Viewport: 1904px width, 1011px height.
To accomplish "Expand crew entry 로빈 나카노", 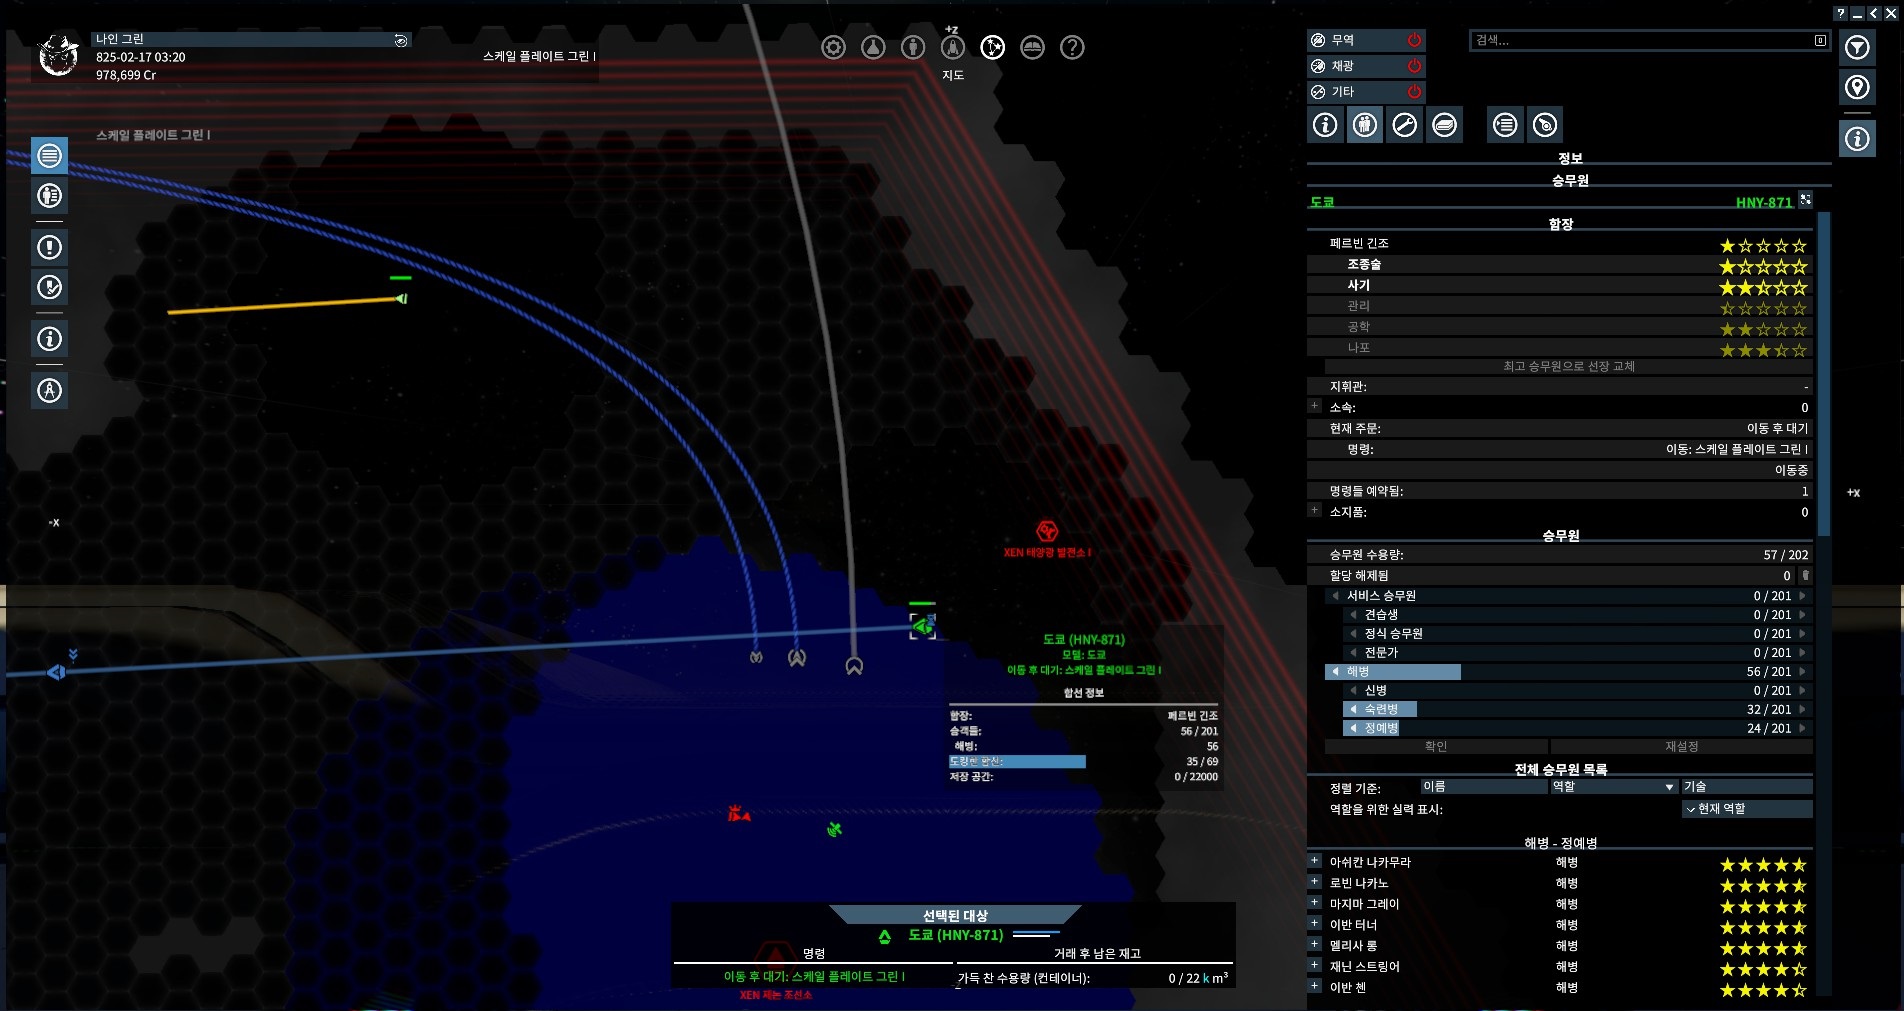I will (1314, 881).
